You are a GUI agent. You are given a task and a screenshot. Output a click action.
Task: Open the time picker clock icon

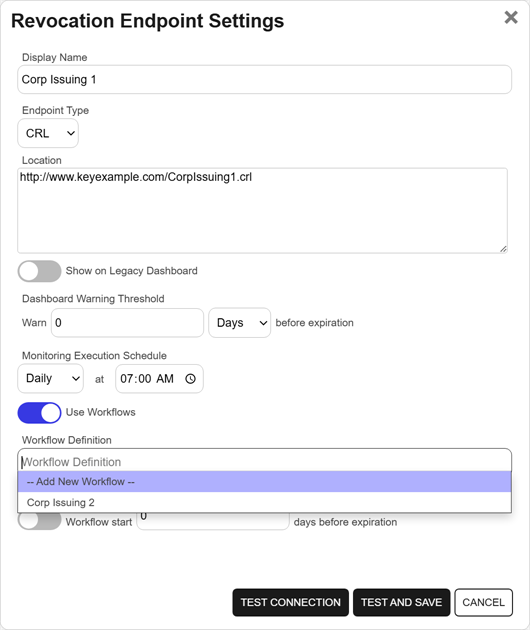190,378
